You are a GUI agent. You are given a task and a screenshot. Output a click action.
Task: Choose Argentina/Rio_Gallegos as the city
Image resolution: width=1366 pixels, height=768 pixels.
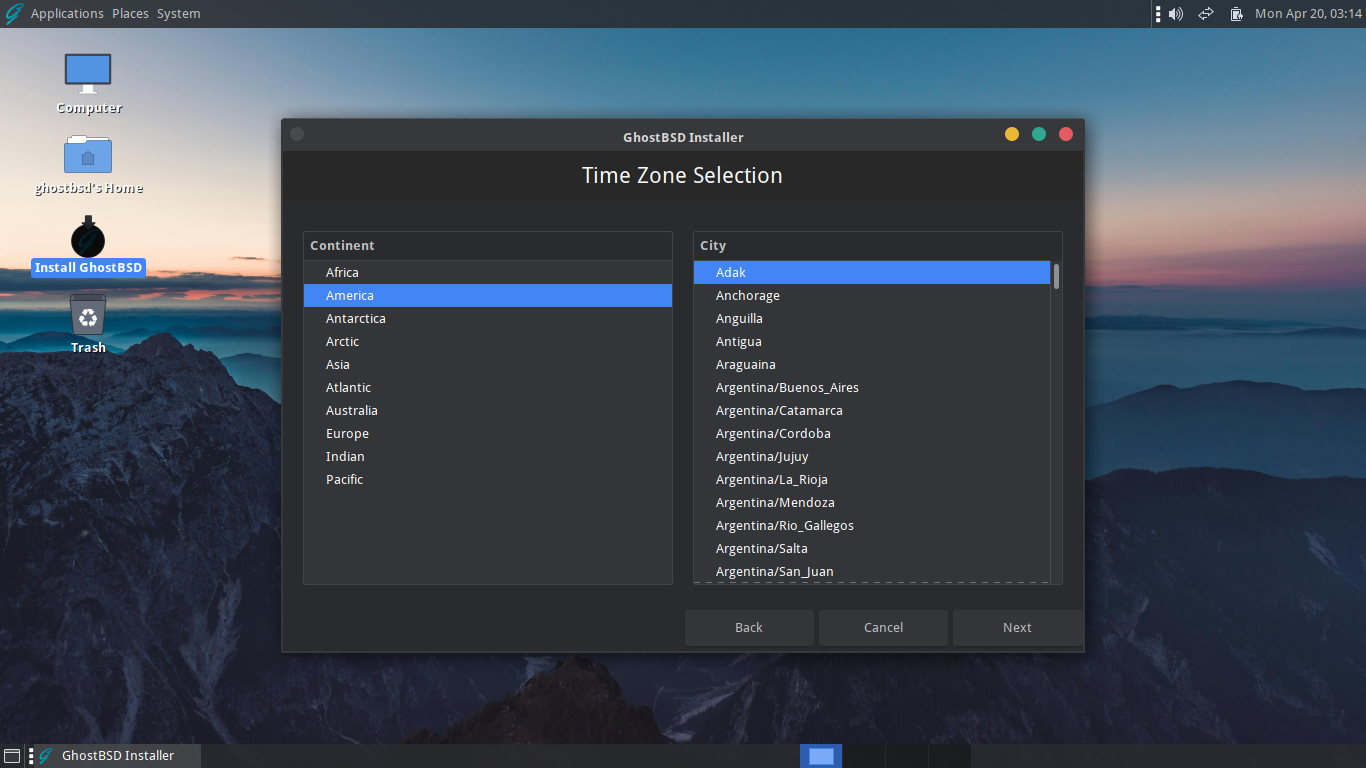click(x=872, y=526)
